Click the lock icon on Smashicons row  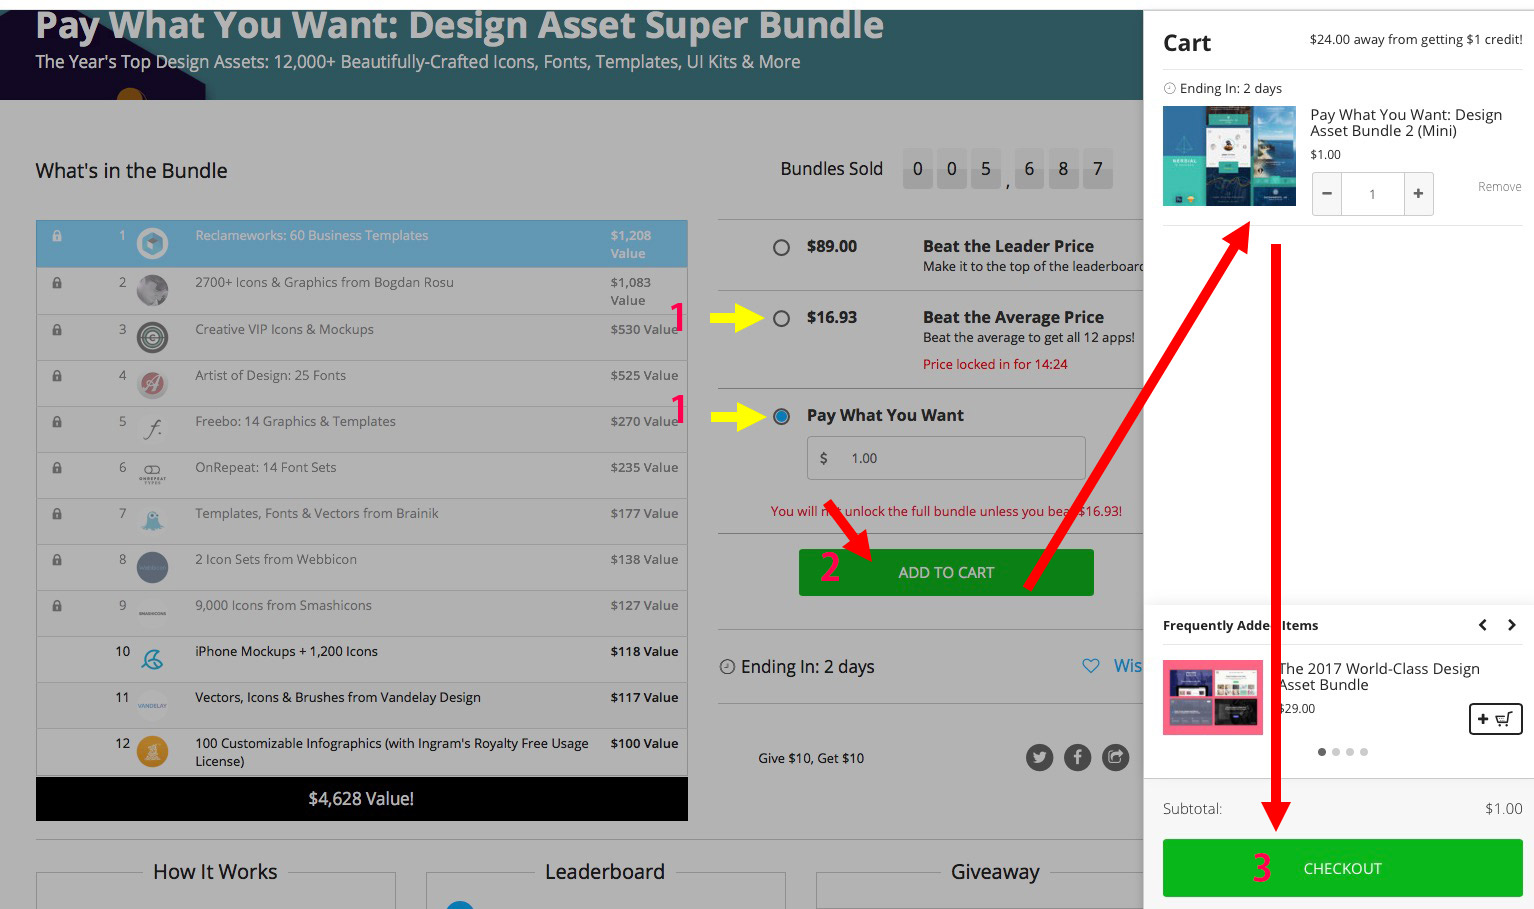coord(57,606)
